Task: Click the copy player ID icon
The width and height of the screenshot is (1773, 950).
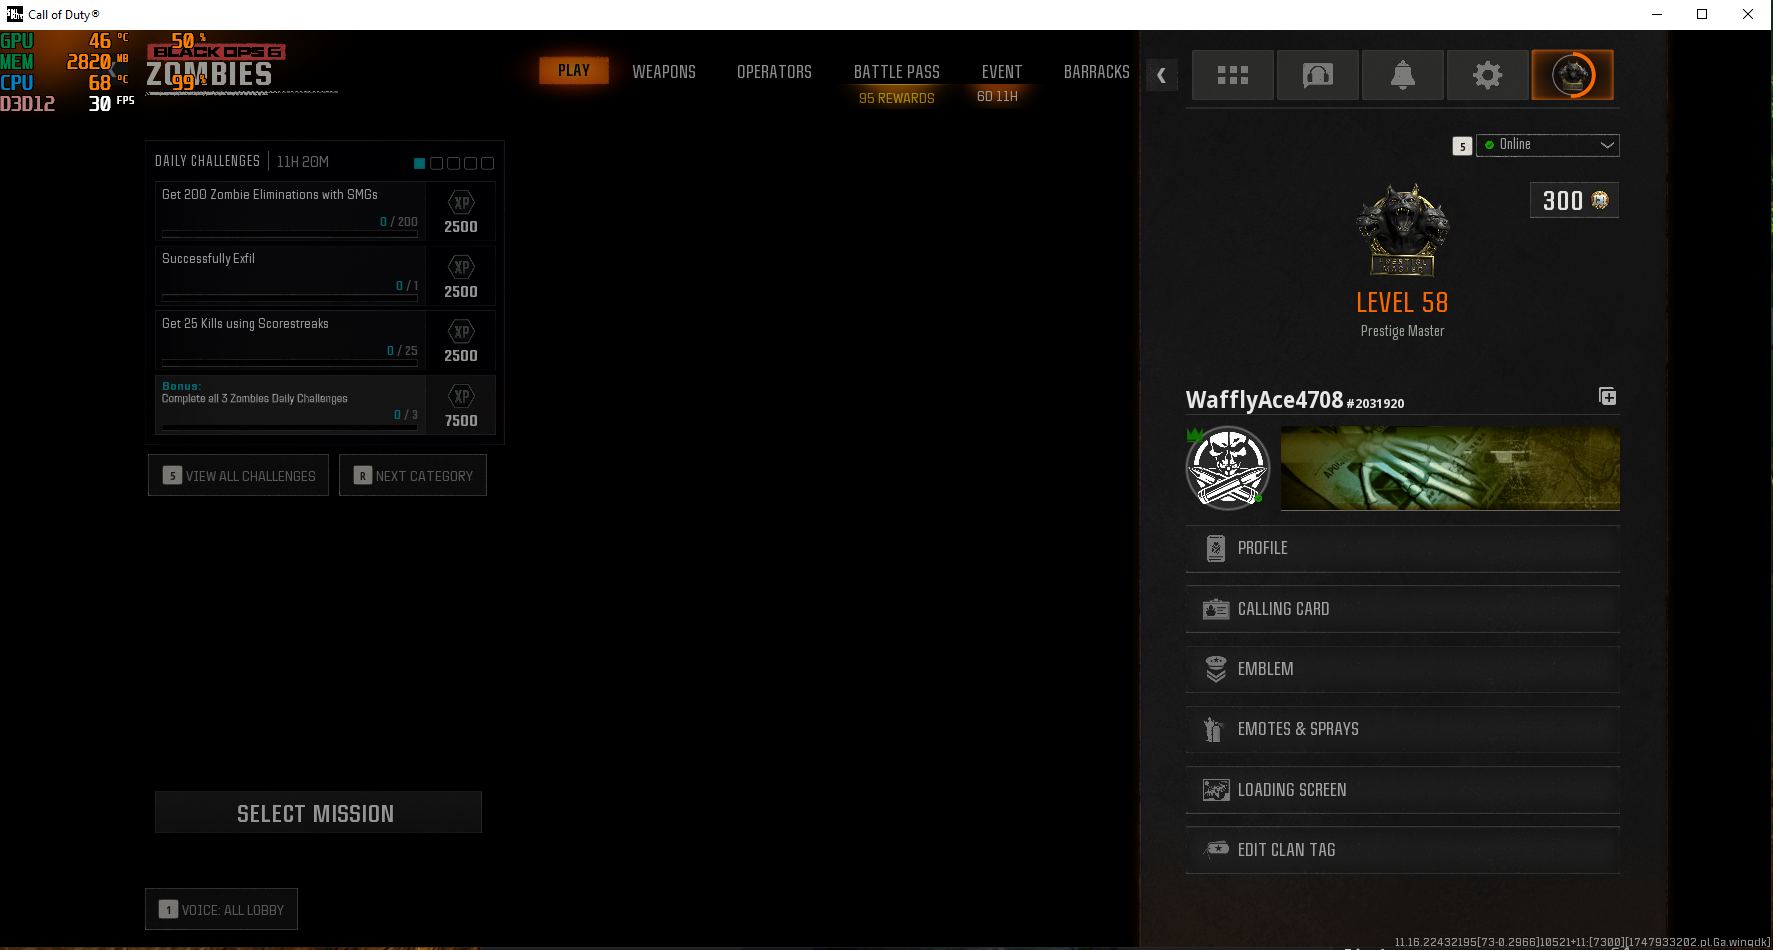Action: pyautogui.click(x=1608, y=397)
